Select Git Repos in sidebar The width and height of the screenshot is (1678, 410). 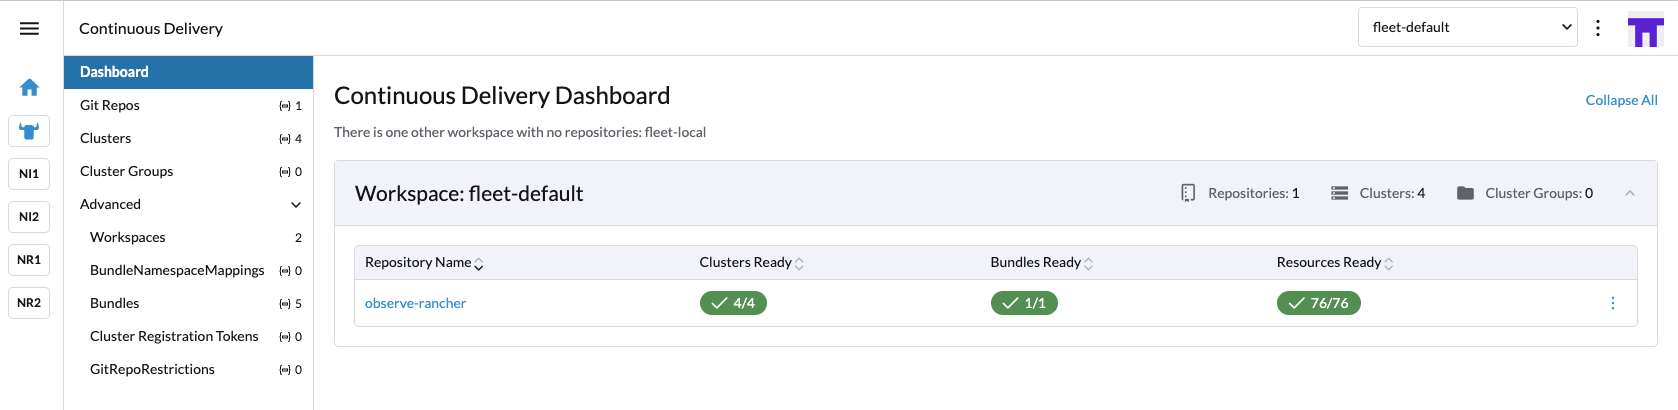tap(188, 105)
